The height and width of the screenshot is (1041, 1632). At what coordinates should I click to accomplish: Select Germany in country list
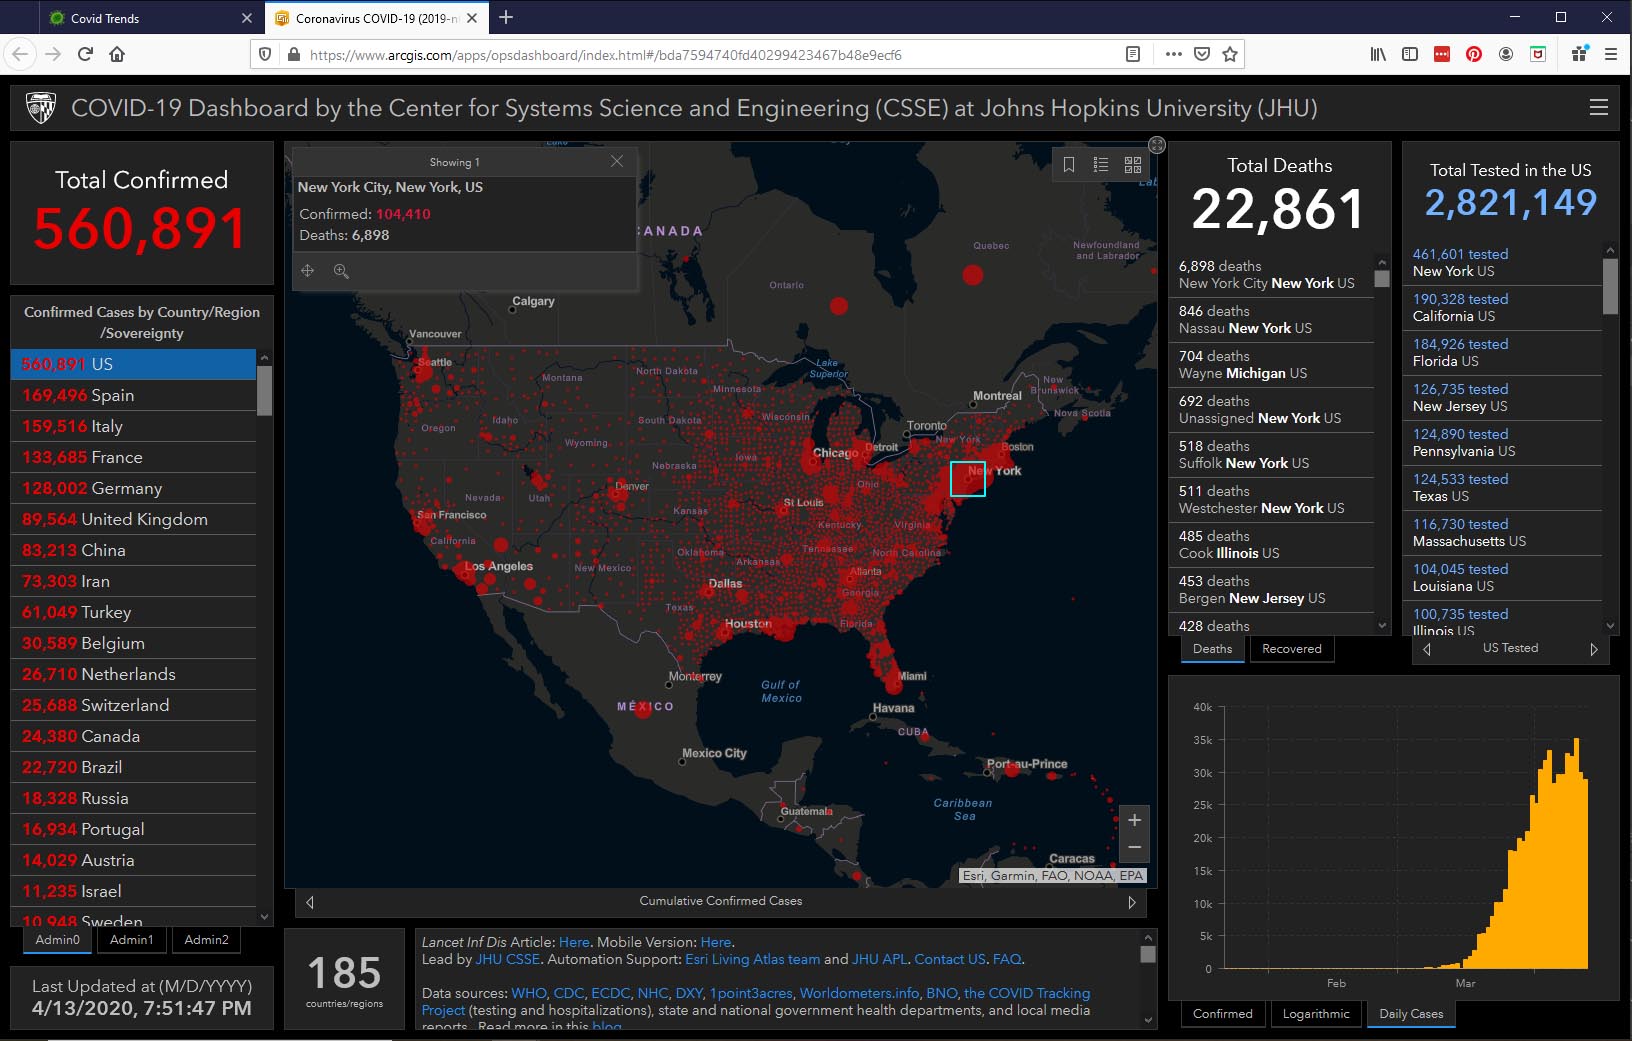[133, 488]
